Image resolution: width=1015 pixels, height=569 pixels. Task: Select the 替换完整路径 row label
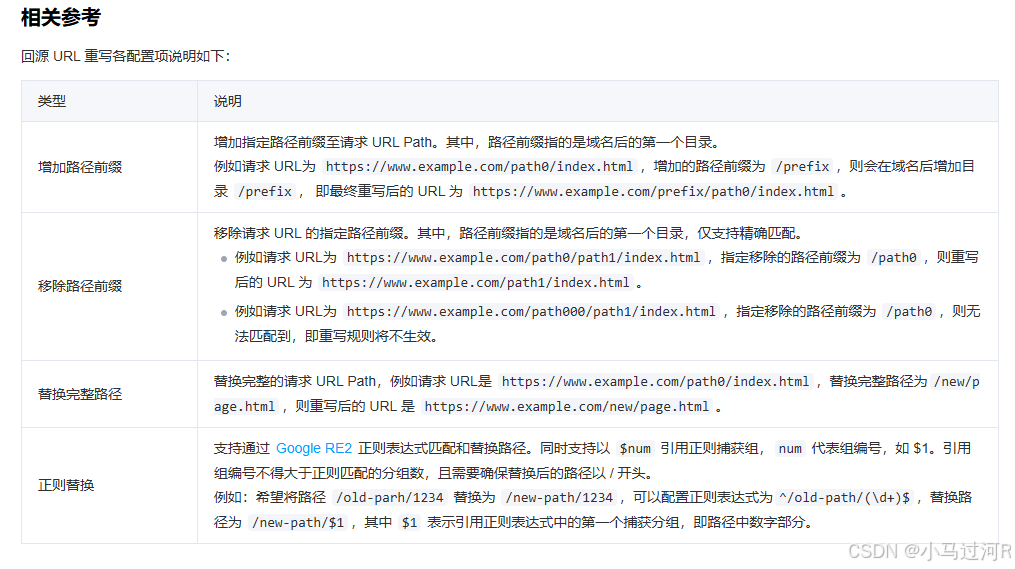80,394
